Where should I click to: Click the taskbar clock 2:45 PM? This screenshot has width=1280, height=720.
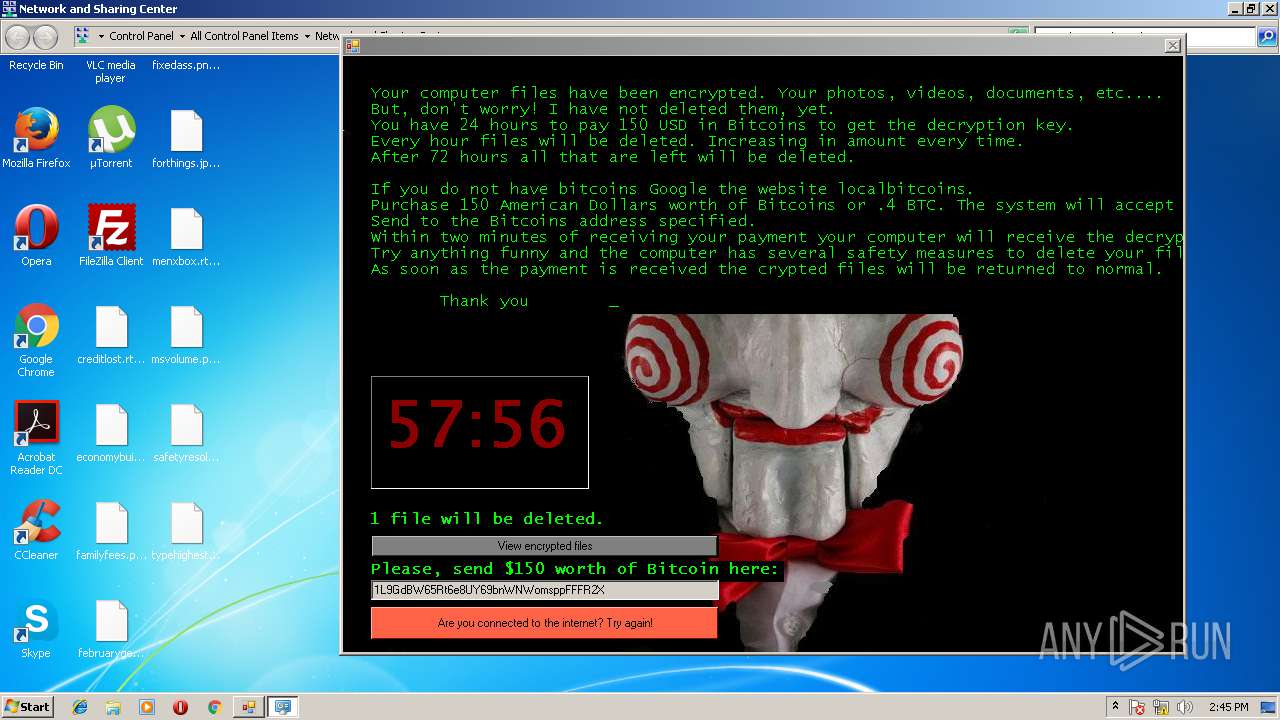click(x=1229, y=707)
